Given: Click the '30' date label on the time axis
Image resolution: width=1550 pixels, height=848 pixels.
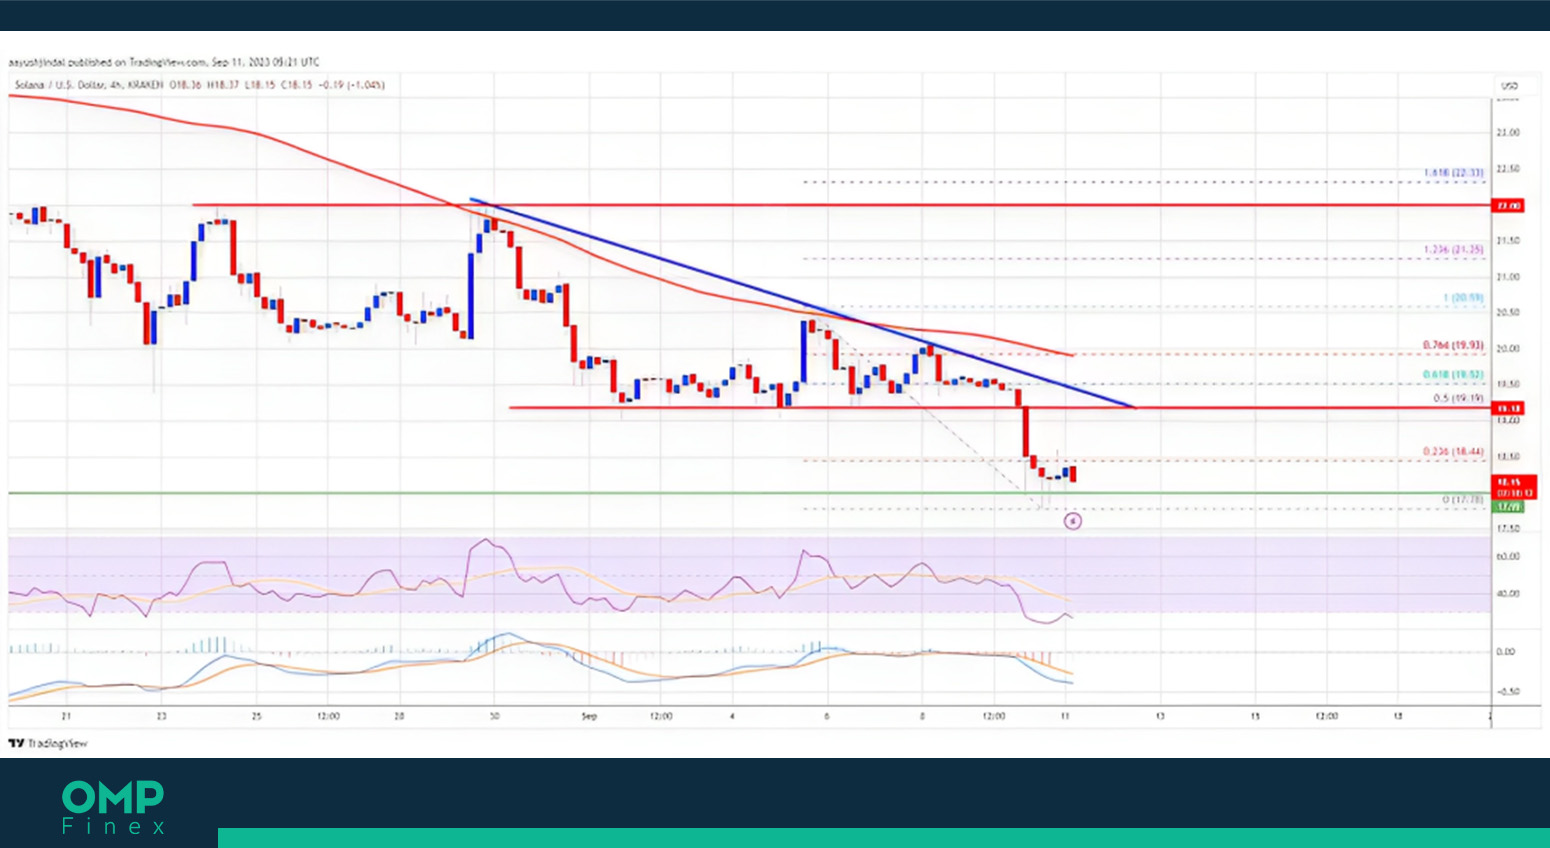Looking at the screenshot, I should pos(494,716).
